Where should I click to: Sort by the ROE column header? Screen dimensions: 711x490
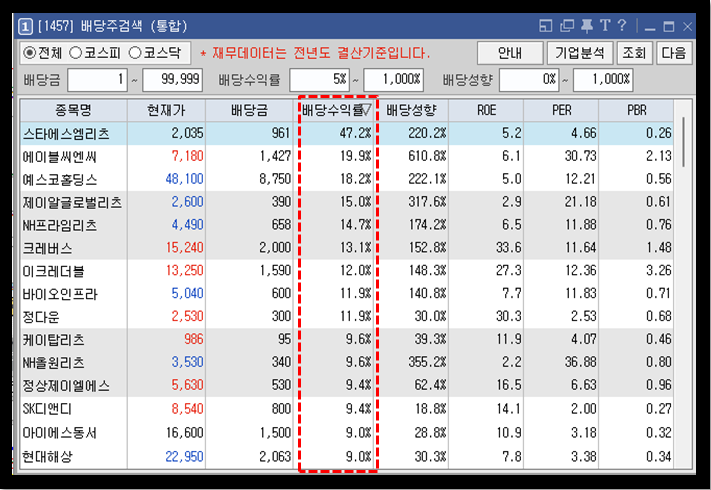coord(486,110)
